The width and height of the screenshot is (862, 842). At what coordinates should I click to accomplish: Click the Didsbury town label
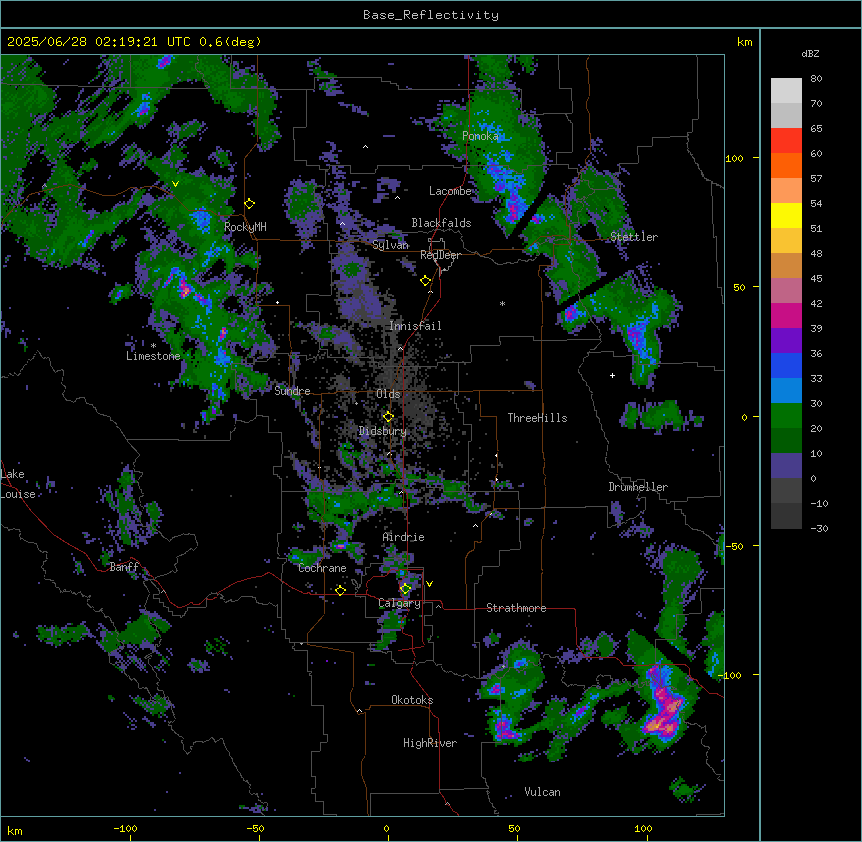pyautogui.click(x=383, y=431)
